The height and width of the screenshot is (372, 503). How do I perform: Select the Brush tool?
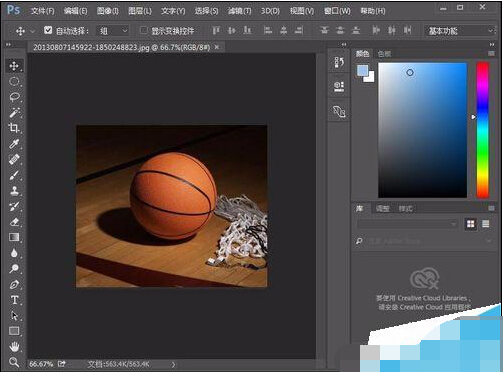pyautogui.click(x=14, y=175)
